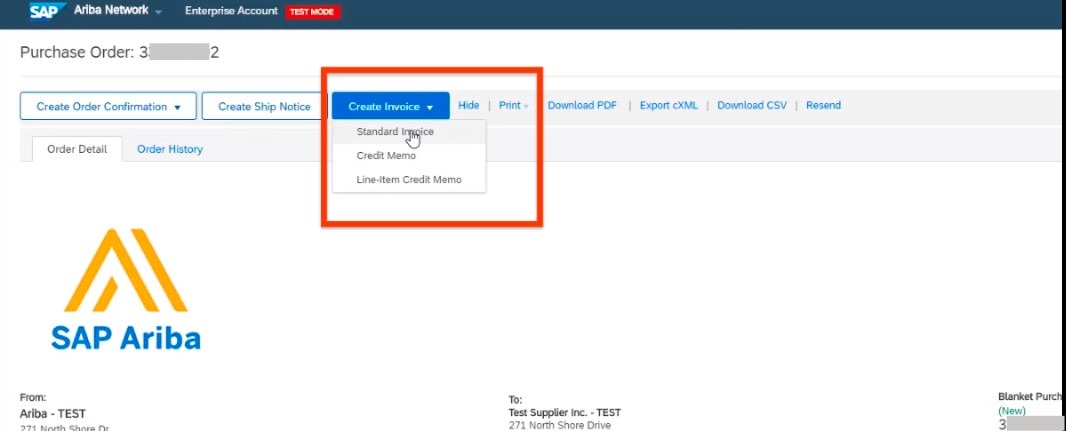
Task: Click the Export cXML link
Action: [668, 105]
